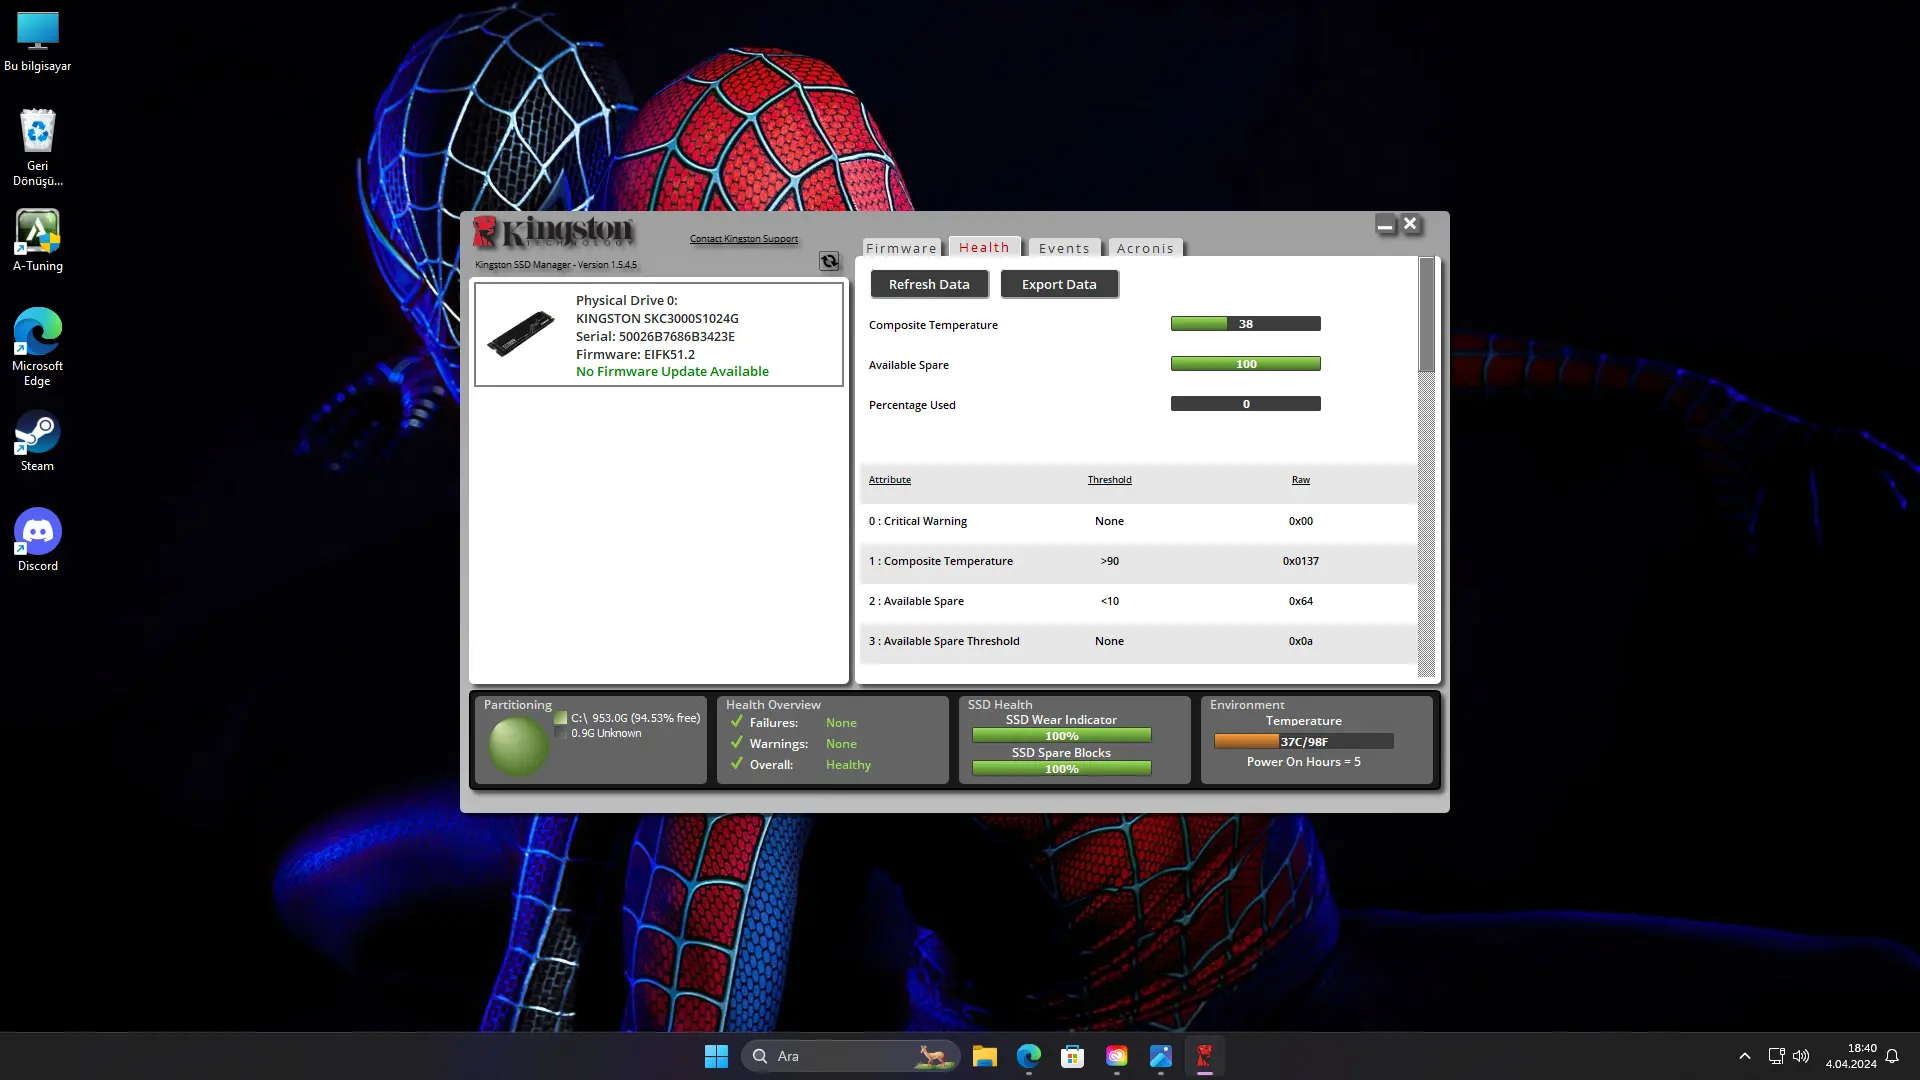
Task: Click the Overall 'Healthy' status
Action: pyautogui.click(x=848, y=765)
